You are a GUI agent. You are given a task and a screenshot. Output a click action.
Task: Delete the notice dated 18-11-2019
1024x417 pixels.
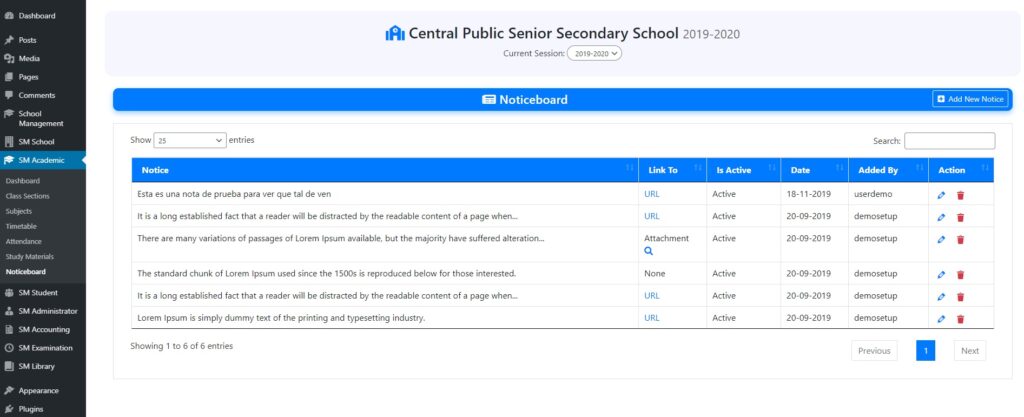(960, 195)
